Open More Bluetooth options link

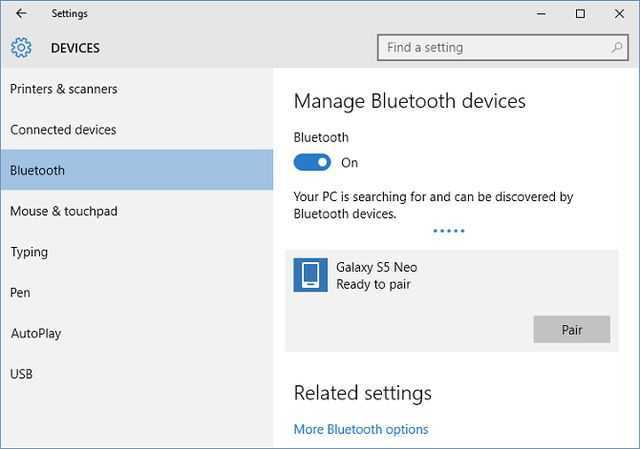[x=361, y=429]
